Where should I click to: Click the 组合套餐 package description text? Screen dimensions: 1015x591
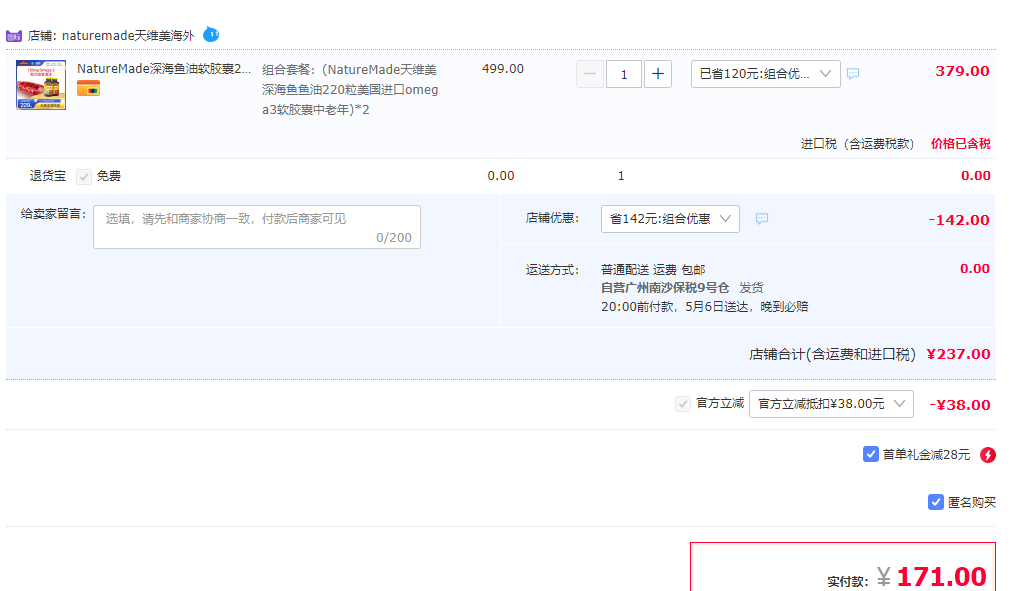point(350,89)
